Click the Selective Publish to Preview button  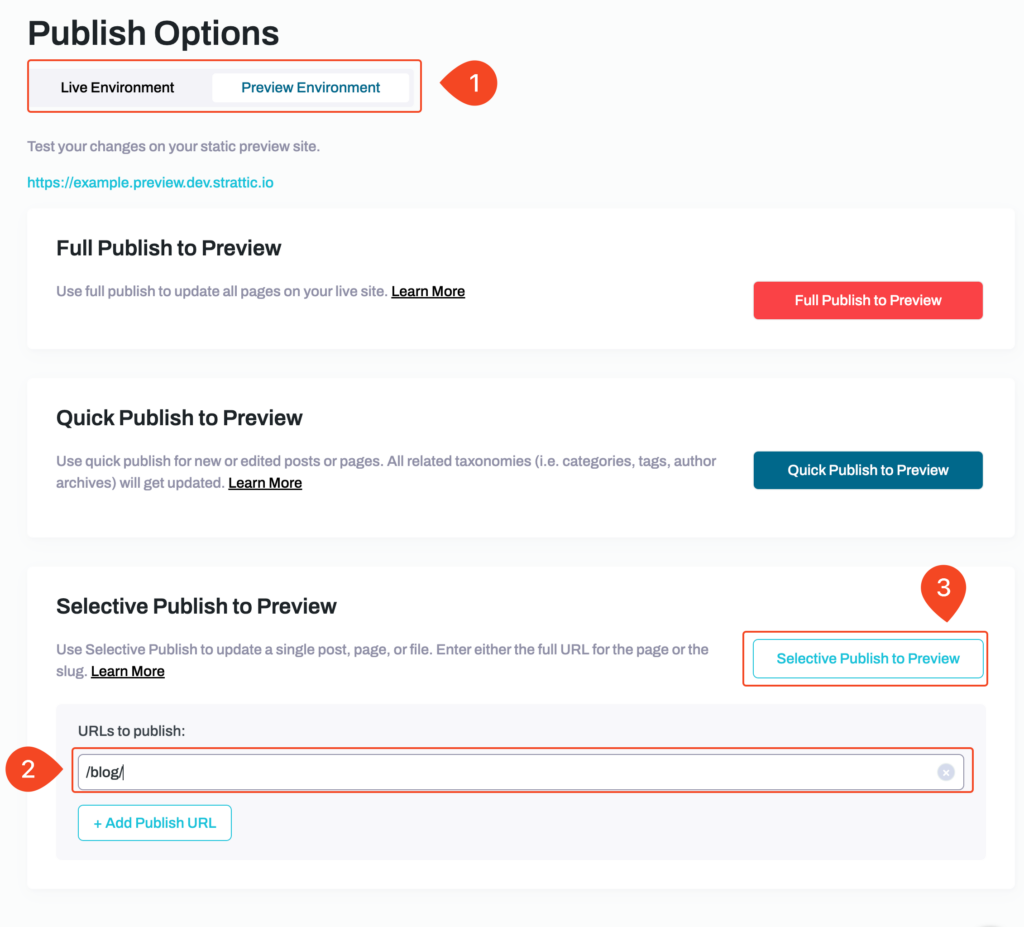coord(868,659)
